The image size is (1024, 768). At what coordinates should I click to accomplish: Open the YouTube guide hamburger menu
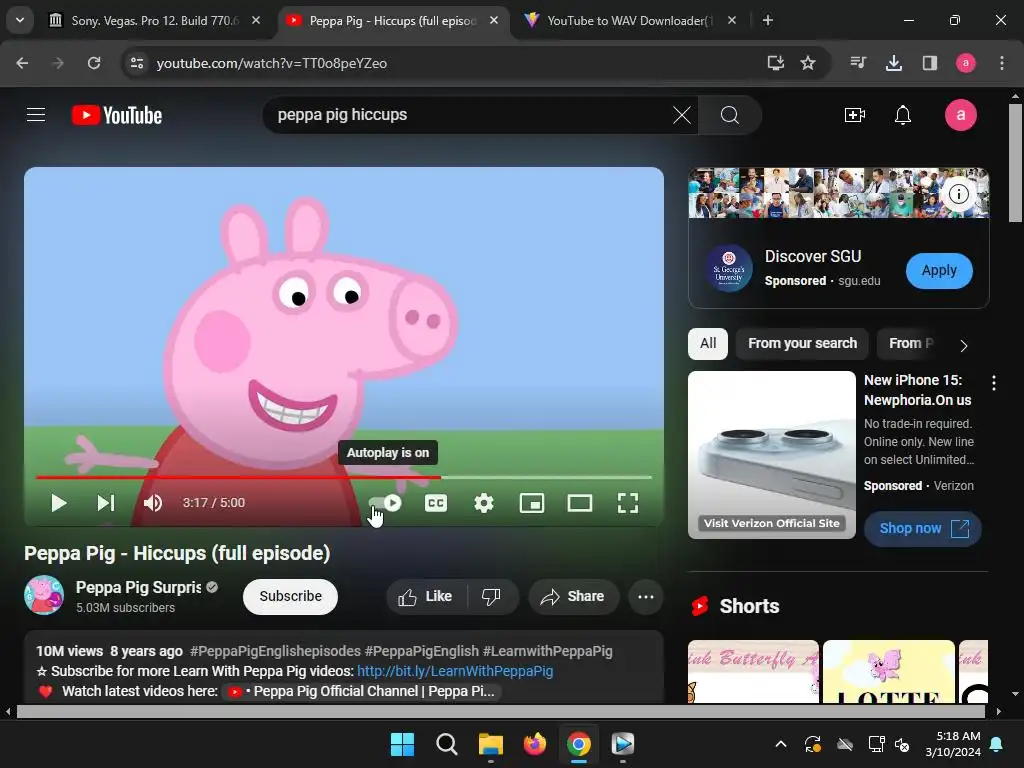(x=36, y=115)
